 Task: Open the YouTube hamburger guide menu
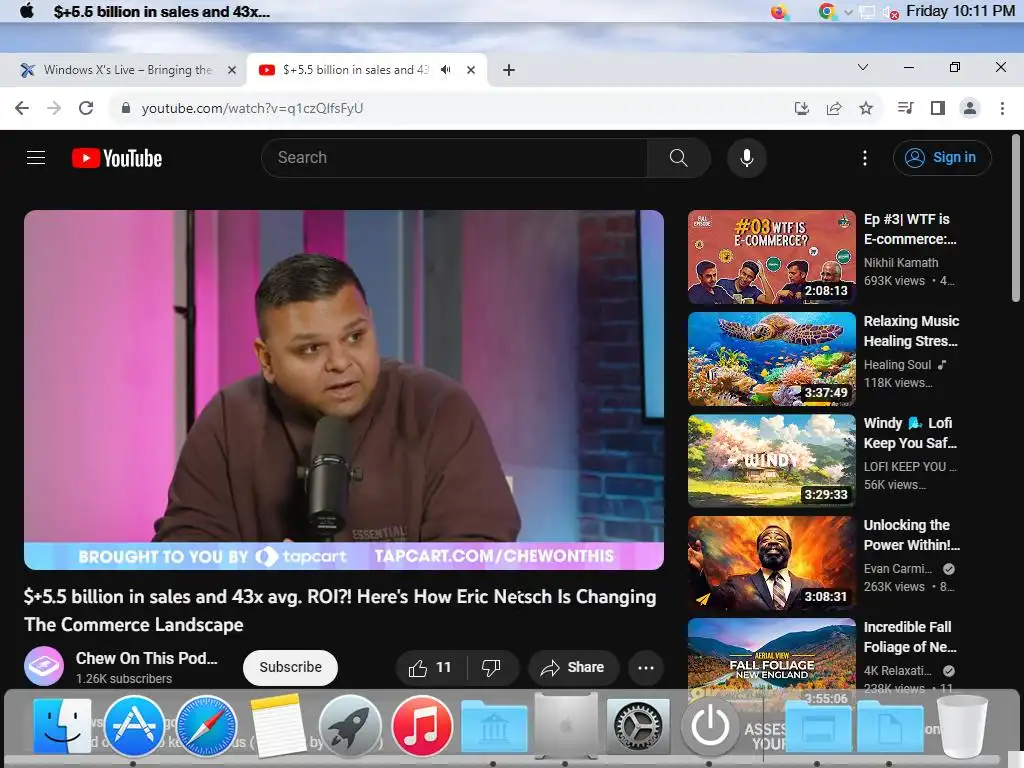click(36, 157)
